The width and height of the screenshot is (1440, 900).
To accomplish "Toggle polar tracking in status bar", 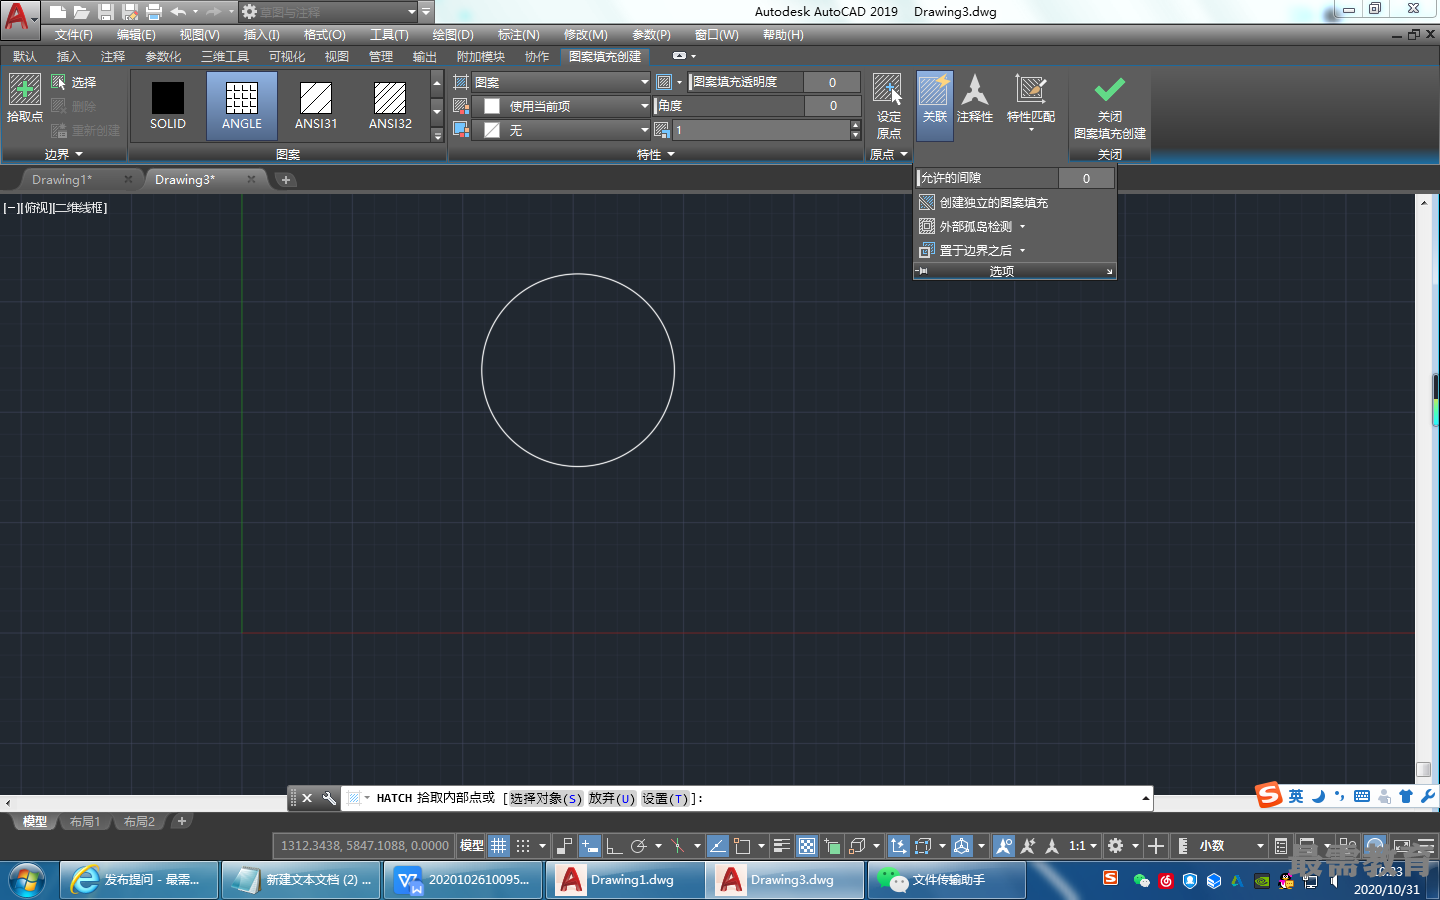I will point(639,846).
